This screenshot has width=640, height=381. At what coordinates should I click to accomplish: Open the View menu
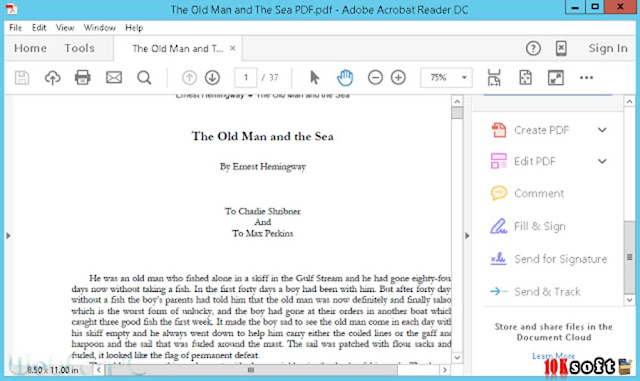[x=65, y=28]
